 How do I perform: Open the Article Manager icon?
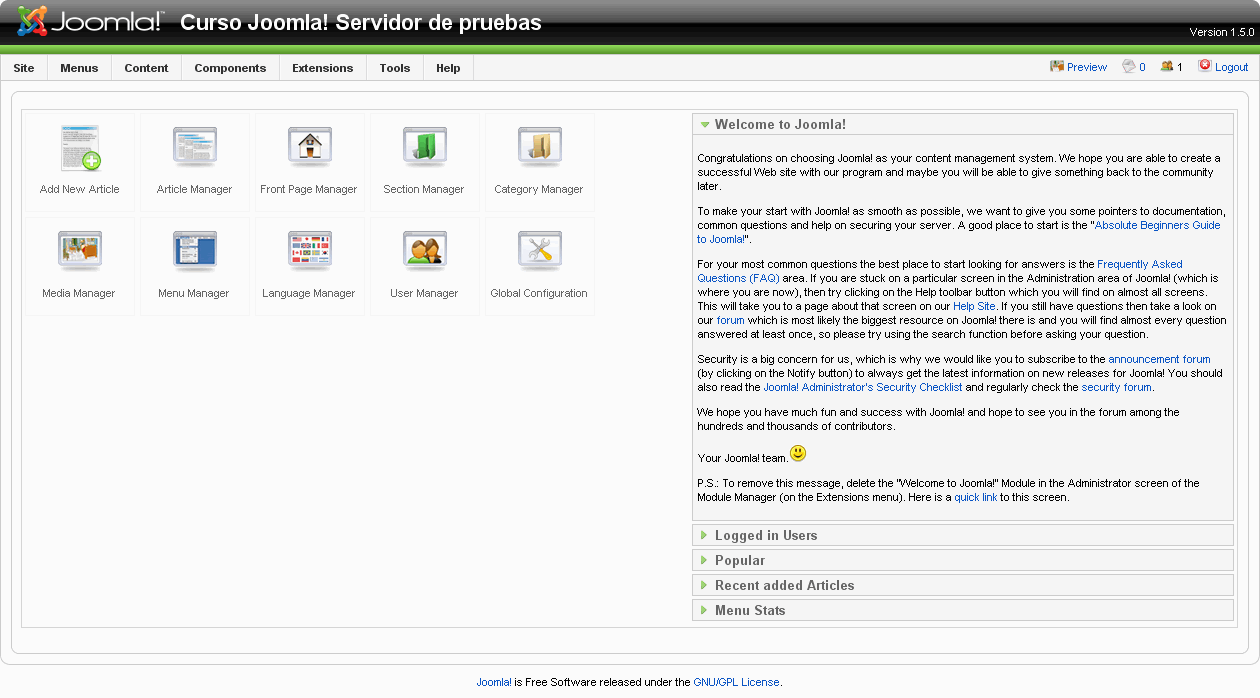click(x=194, y=149)
